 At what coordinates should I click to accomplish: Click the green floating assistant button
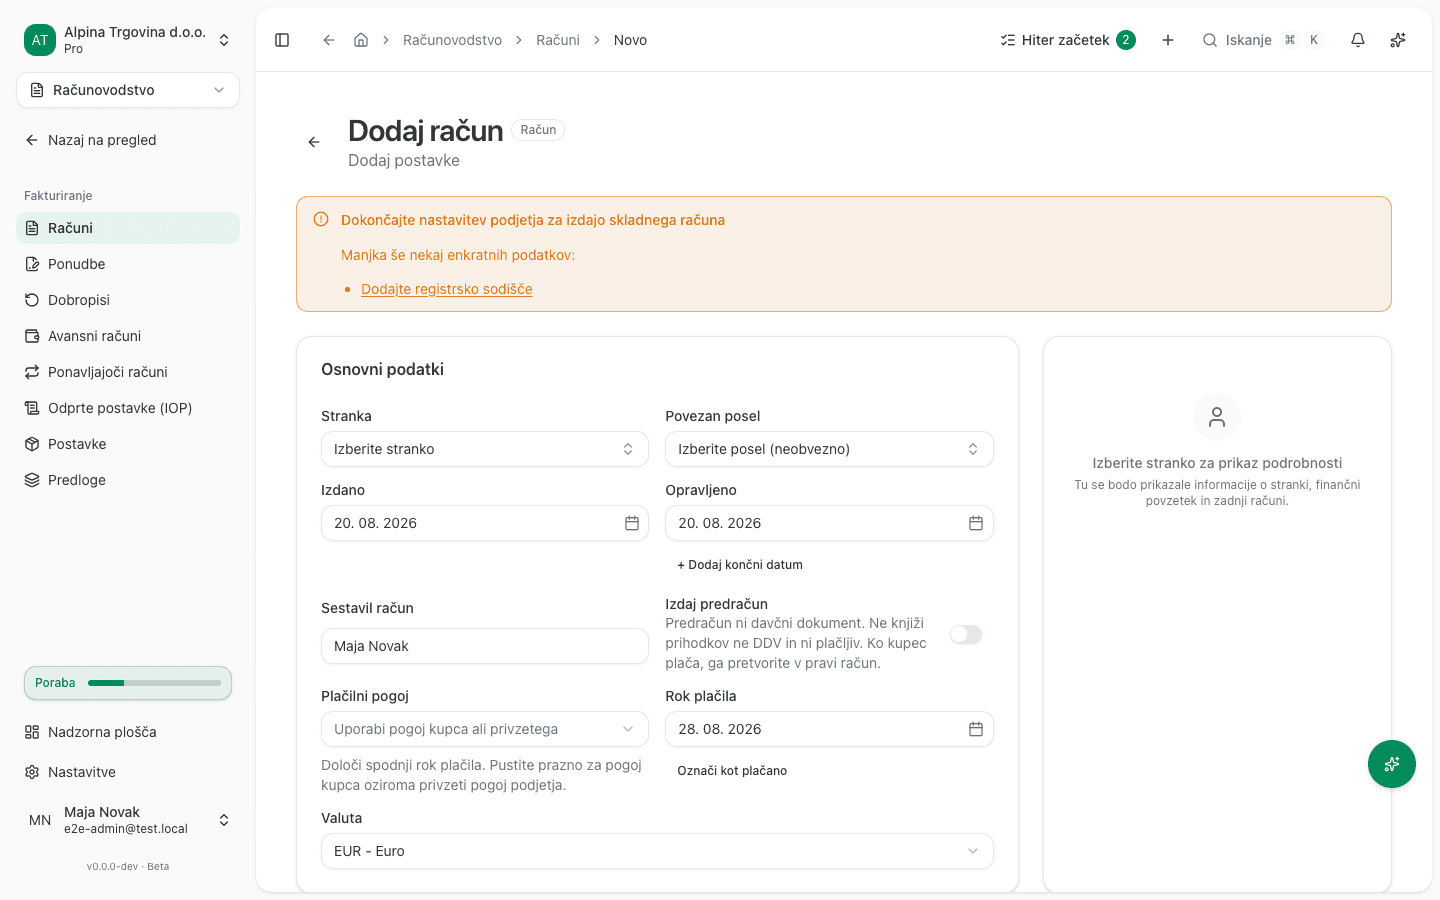pyautogui.click(x=1392, y=764)
